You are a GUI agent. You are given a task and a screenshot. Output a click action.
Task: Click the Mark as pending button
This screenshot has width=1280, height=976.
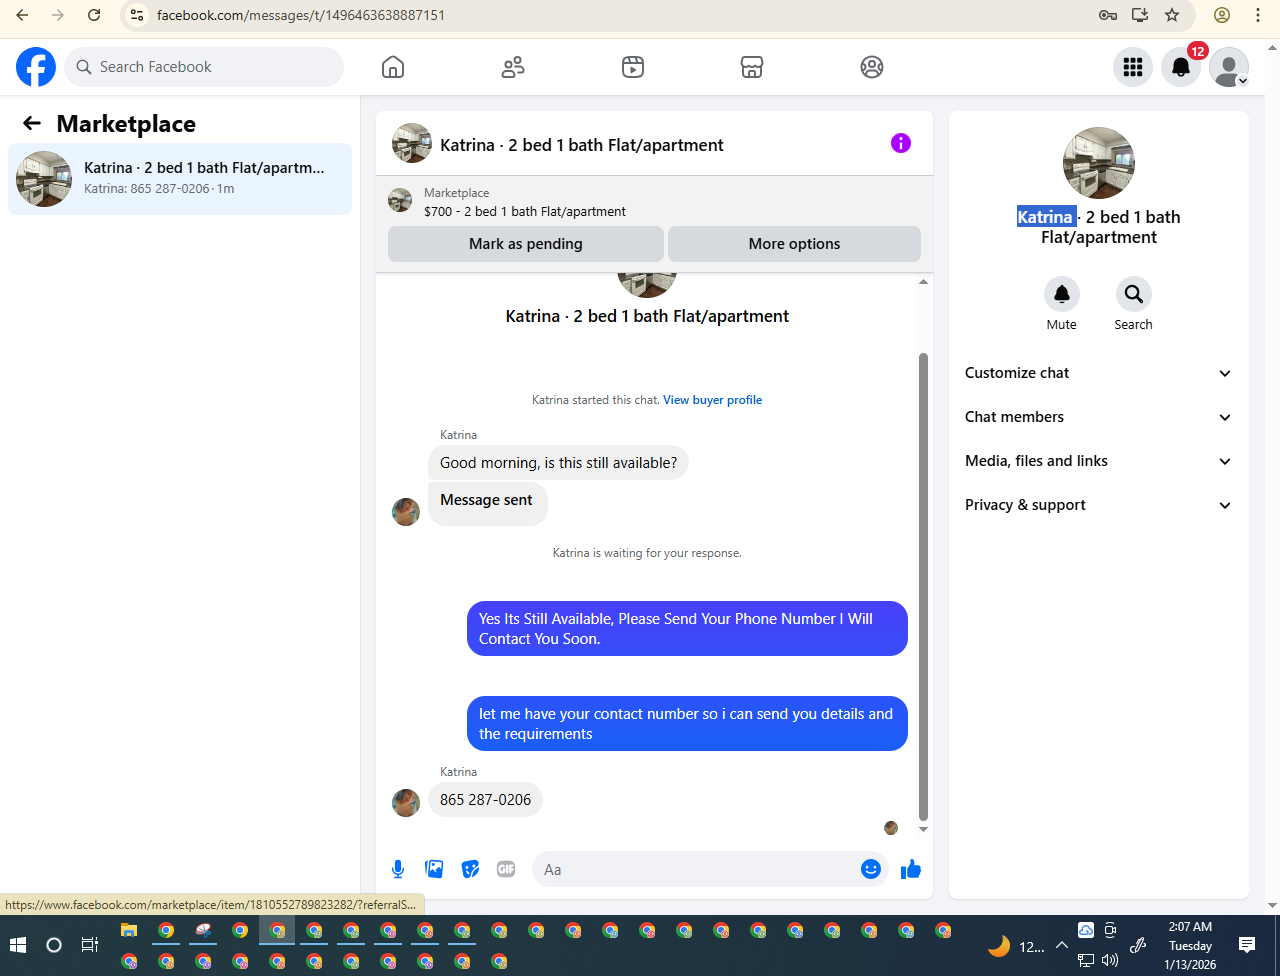526,244
